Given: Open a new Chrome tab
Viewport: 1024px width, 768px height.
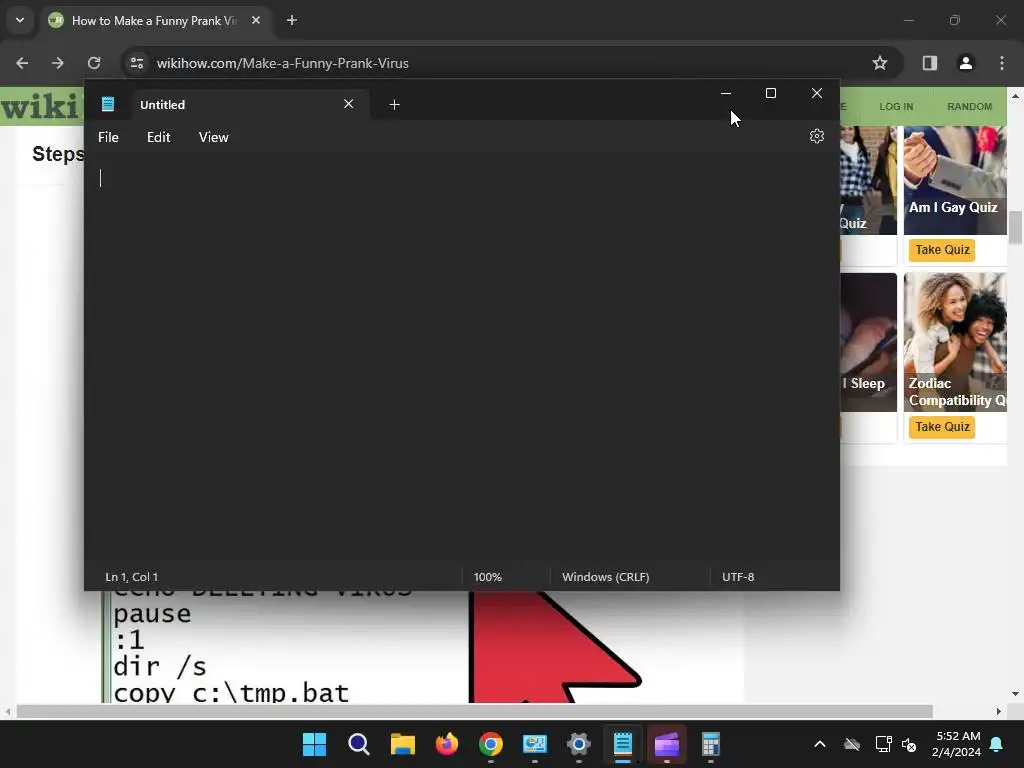Looking at the screenshot, I should tap(292, 20).
